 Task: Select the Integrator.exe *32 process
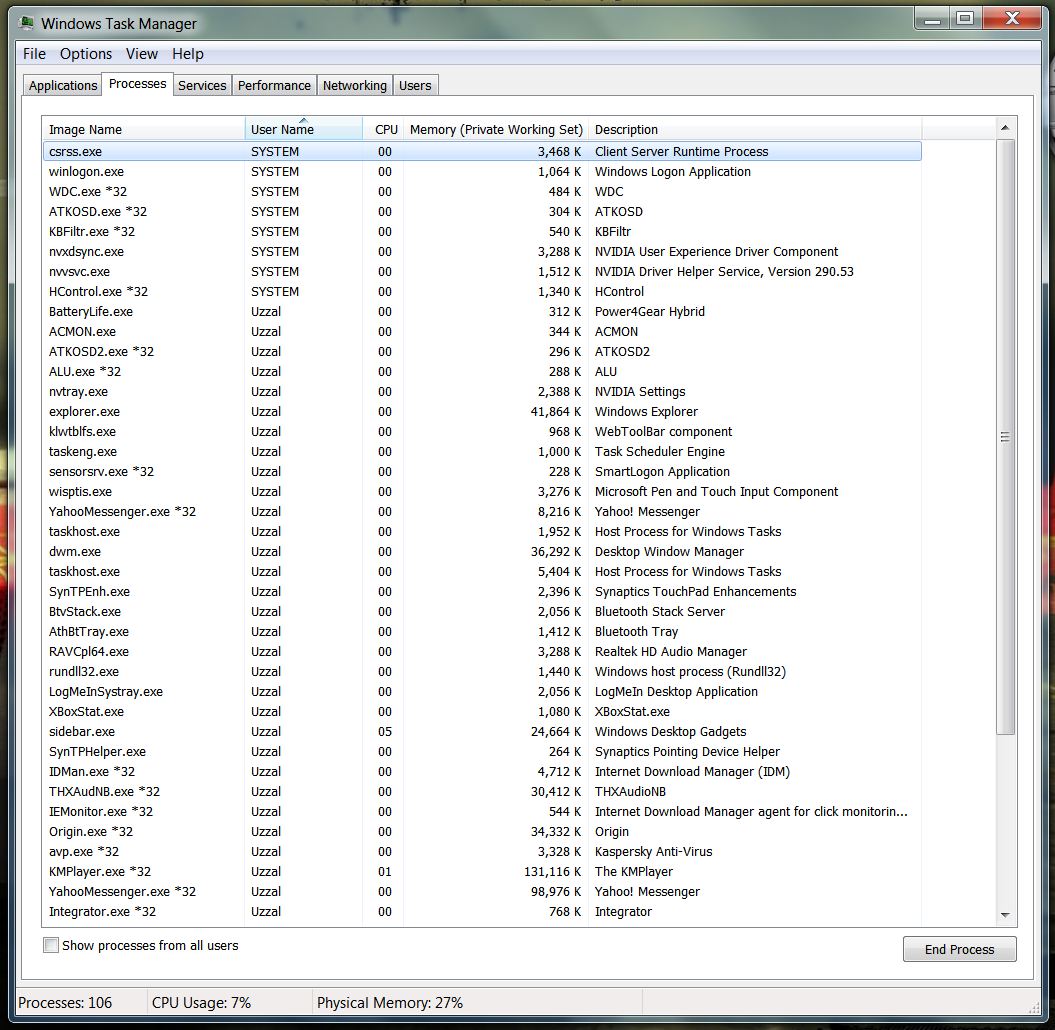click(x=482, y=912)
